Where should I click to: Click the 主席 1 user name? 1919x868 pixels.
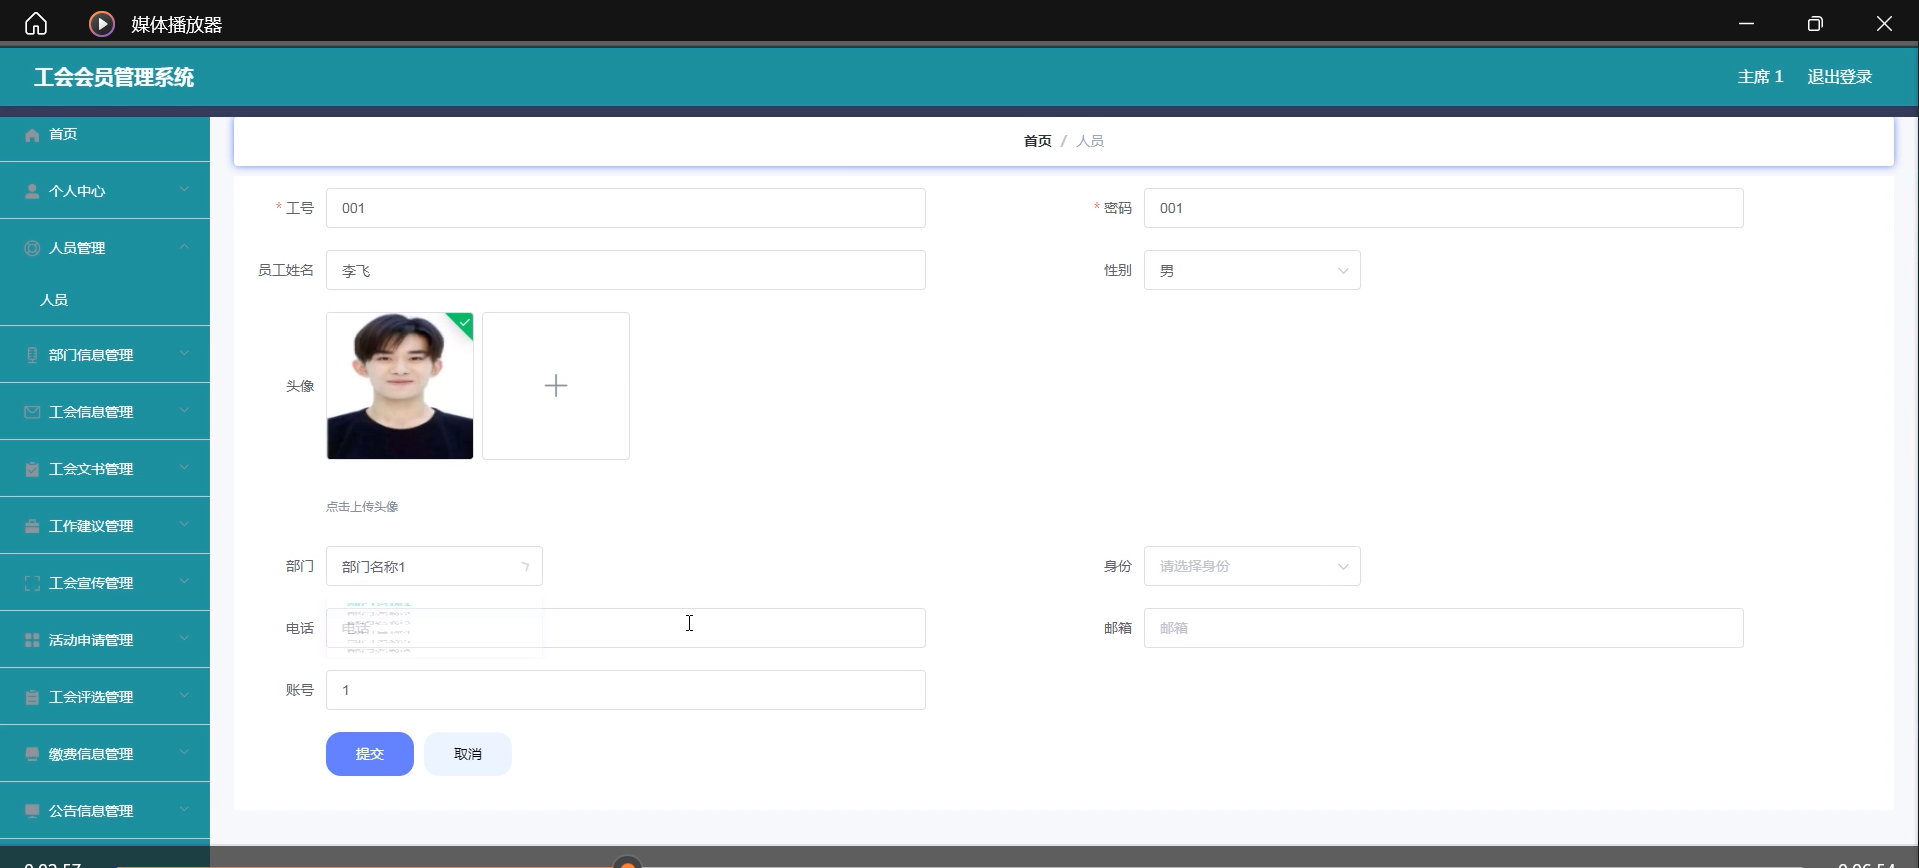(1760, 77)
